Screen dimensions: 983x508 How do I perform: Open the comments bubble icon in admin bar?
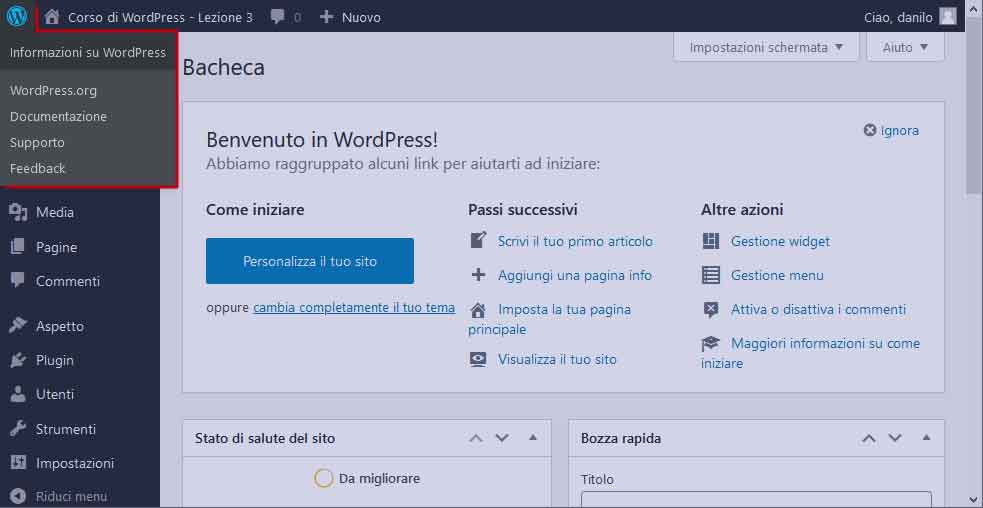(277, 17)
